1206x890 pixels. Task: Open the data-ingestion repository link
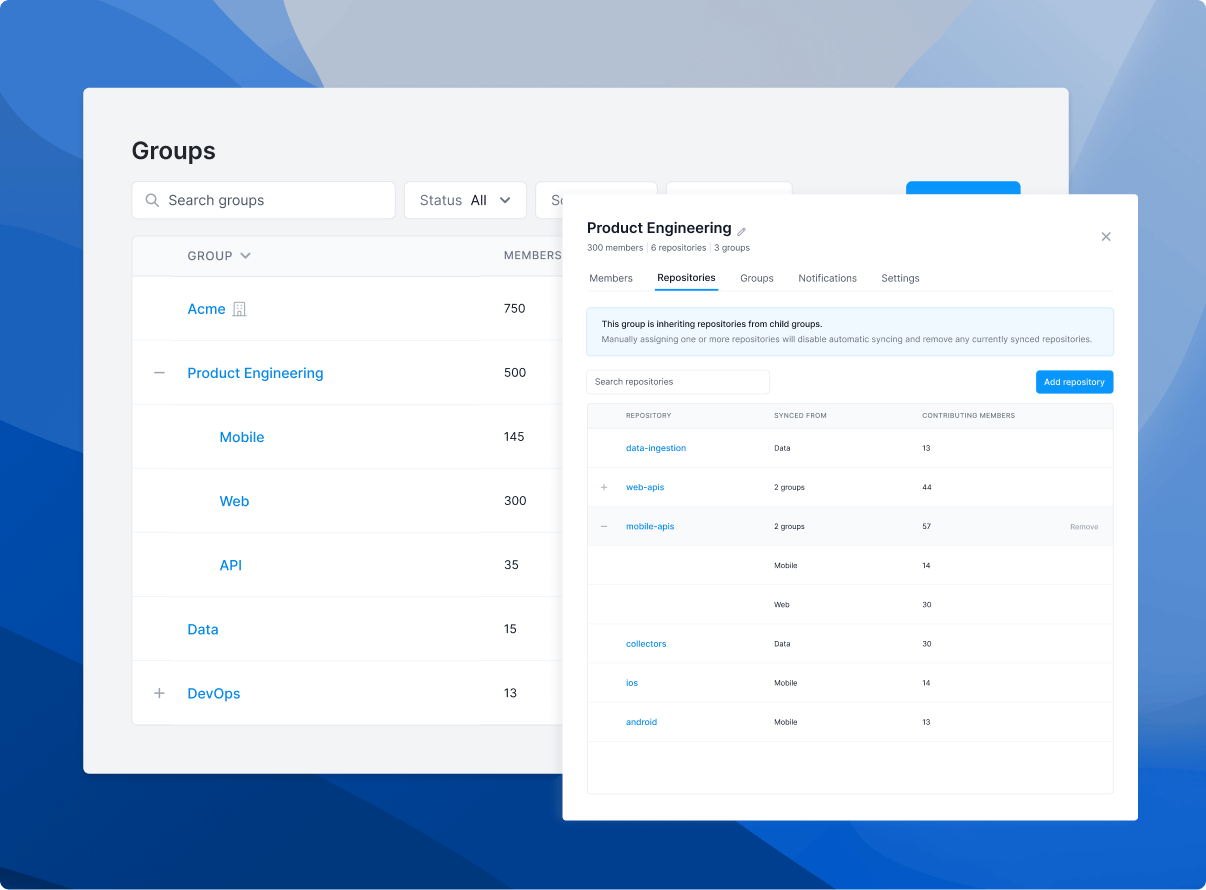tap(656, 449)
